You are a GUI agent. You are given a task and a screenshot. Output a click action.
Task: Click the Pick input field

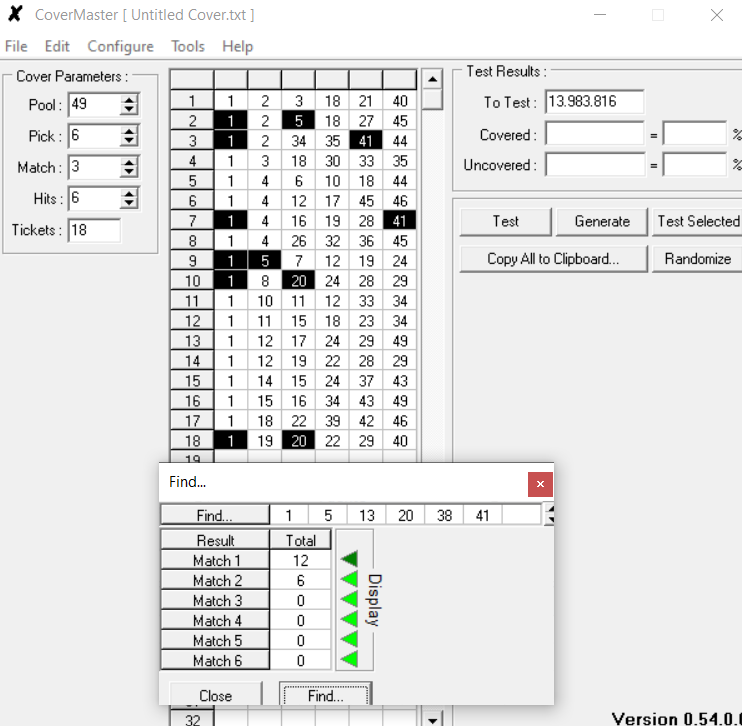(x=94, y=136)
